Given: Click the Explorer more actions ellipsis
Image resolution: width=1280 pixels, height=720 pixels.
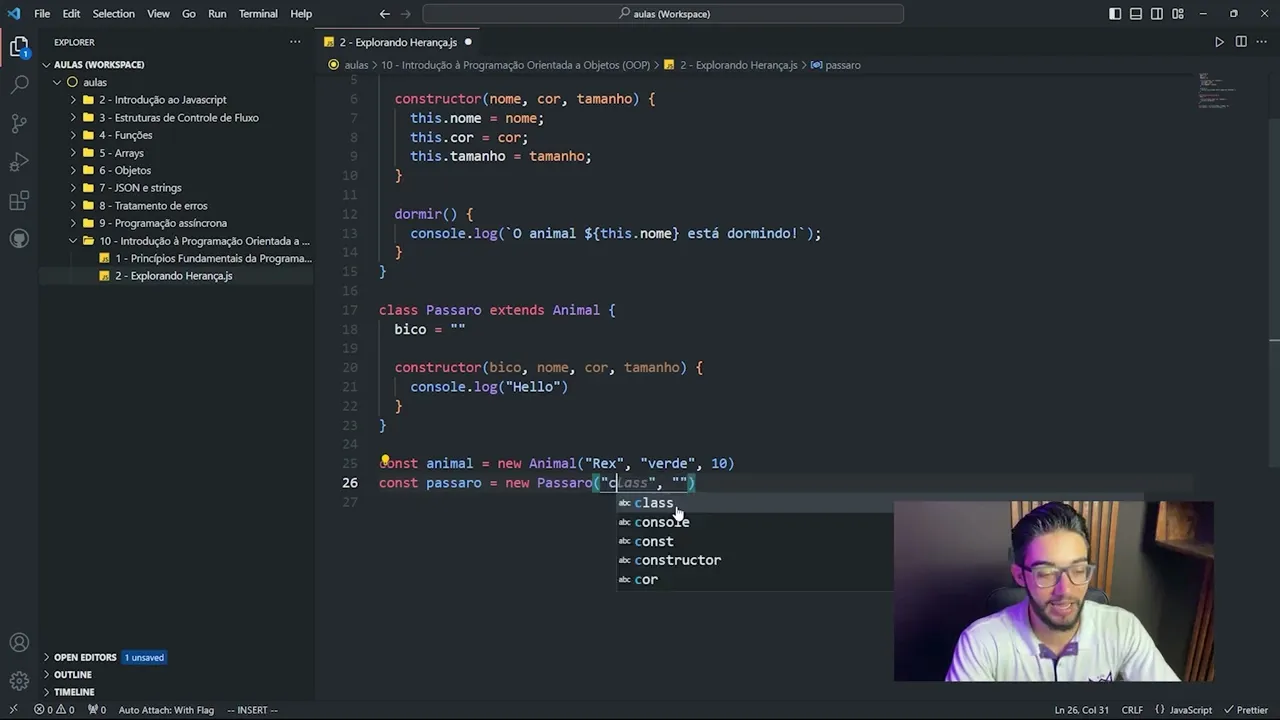Looking at the screenshot, I should [x=295, y=42].
